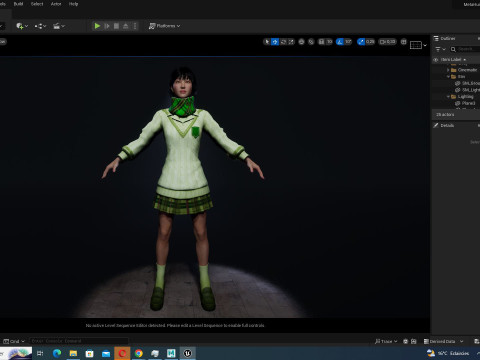480x360 pixels.
Task: Click the skip frame playback button
Action: (x=107, y=26)
